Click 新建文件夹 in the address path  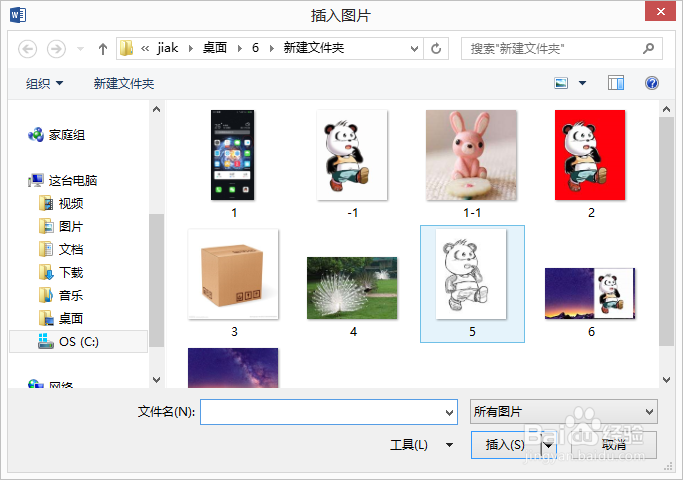pos(314,48)
